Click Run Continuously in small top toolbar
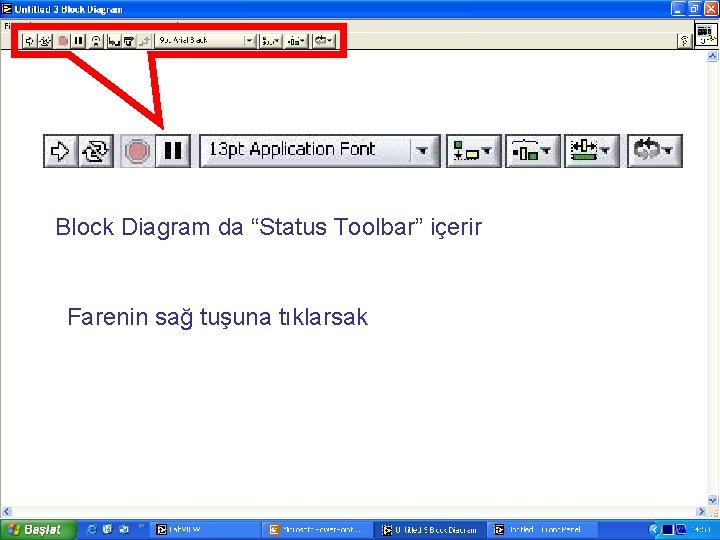The width and height of the screenshot is (720, 540). tap(45, 41)
